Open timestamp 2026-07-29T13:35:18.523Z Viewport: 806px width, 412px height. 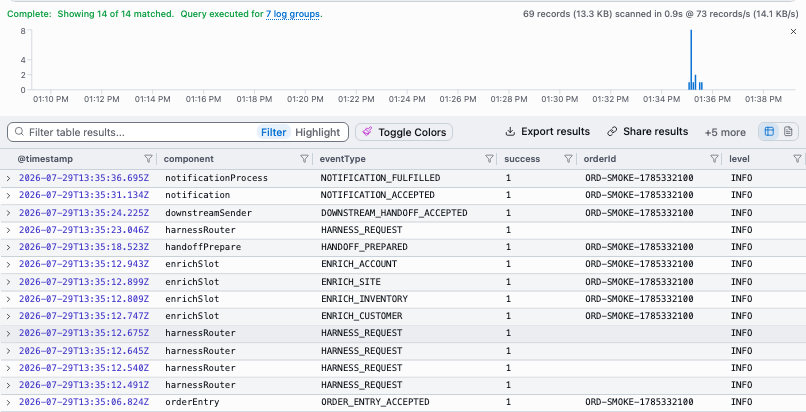[x=84, y=247]
